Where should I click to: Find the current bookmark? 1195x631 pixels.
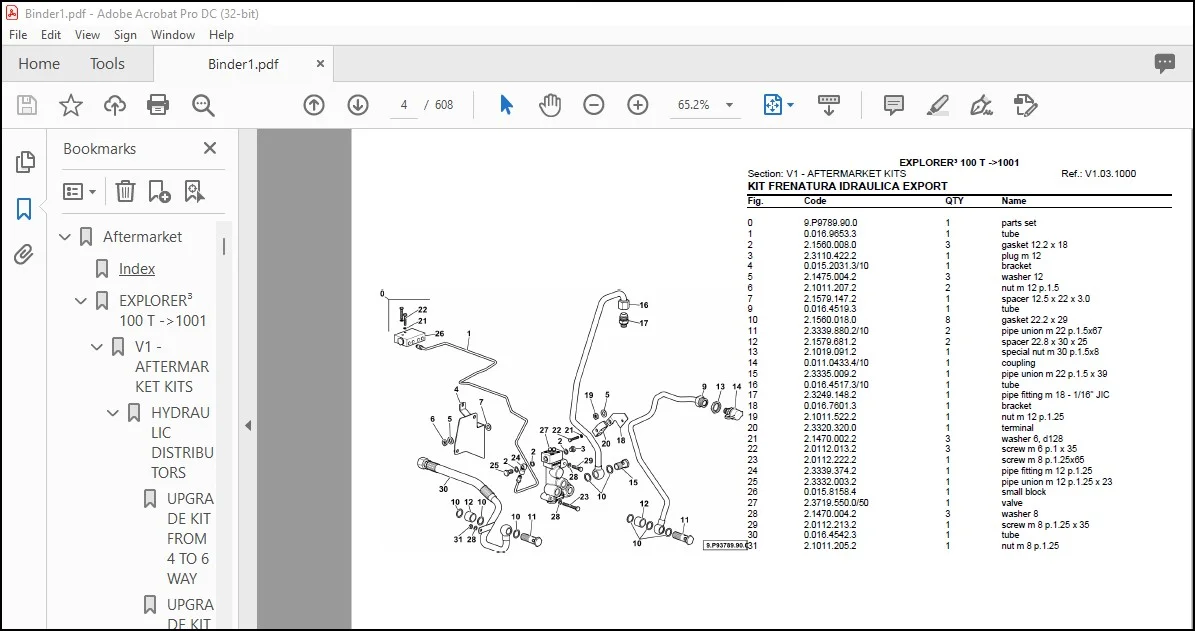tap(194, 191)
